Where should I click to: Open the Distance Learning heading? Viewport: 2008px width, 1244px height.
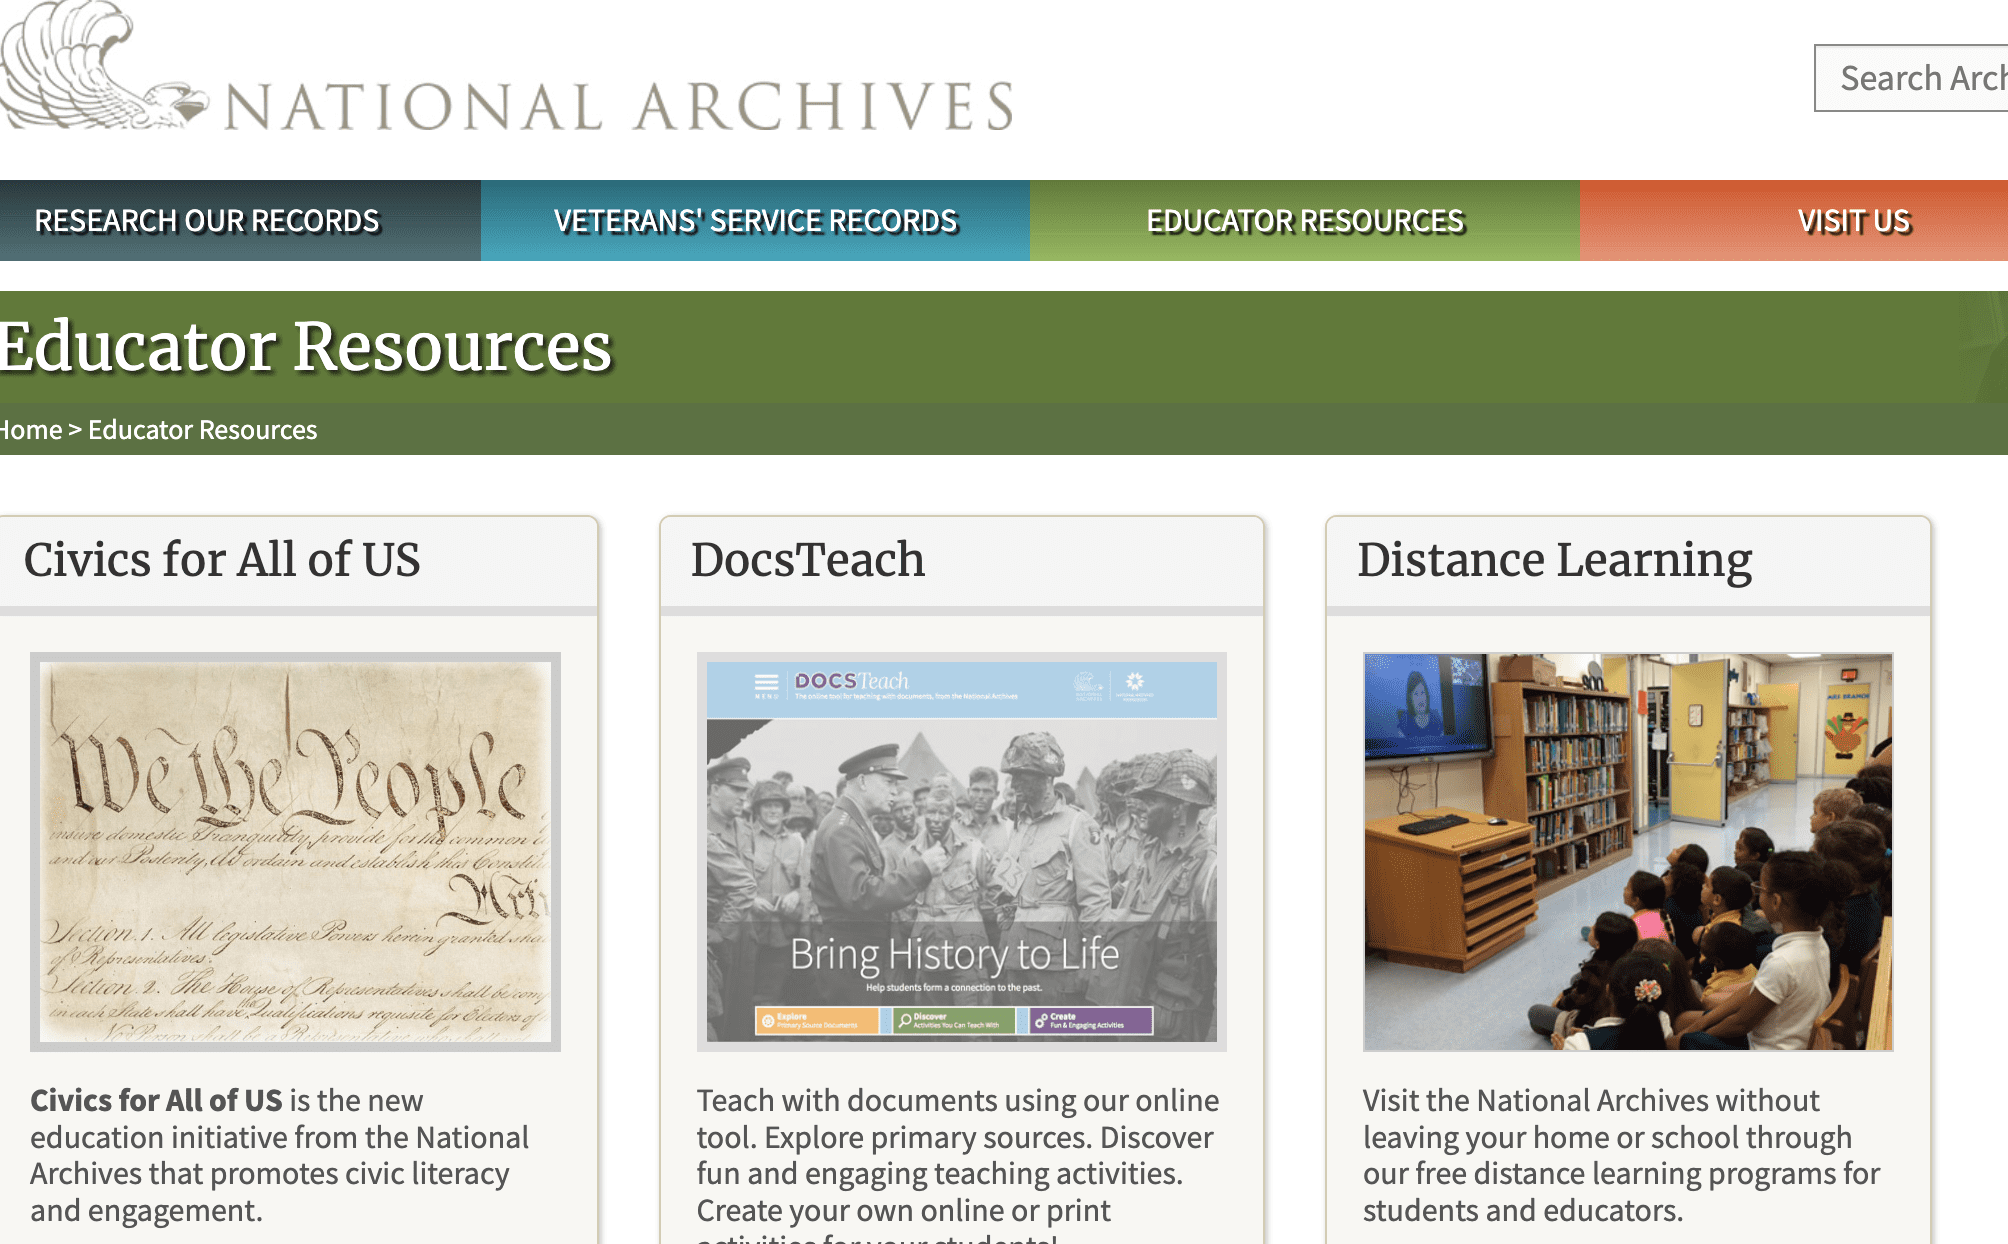pos(1554,560)
